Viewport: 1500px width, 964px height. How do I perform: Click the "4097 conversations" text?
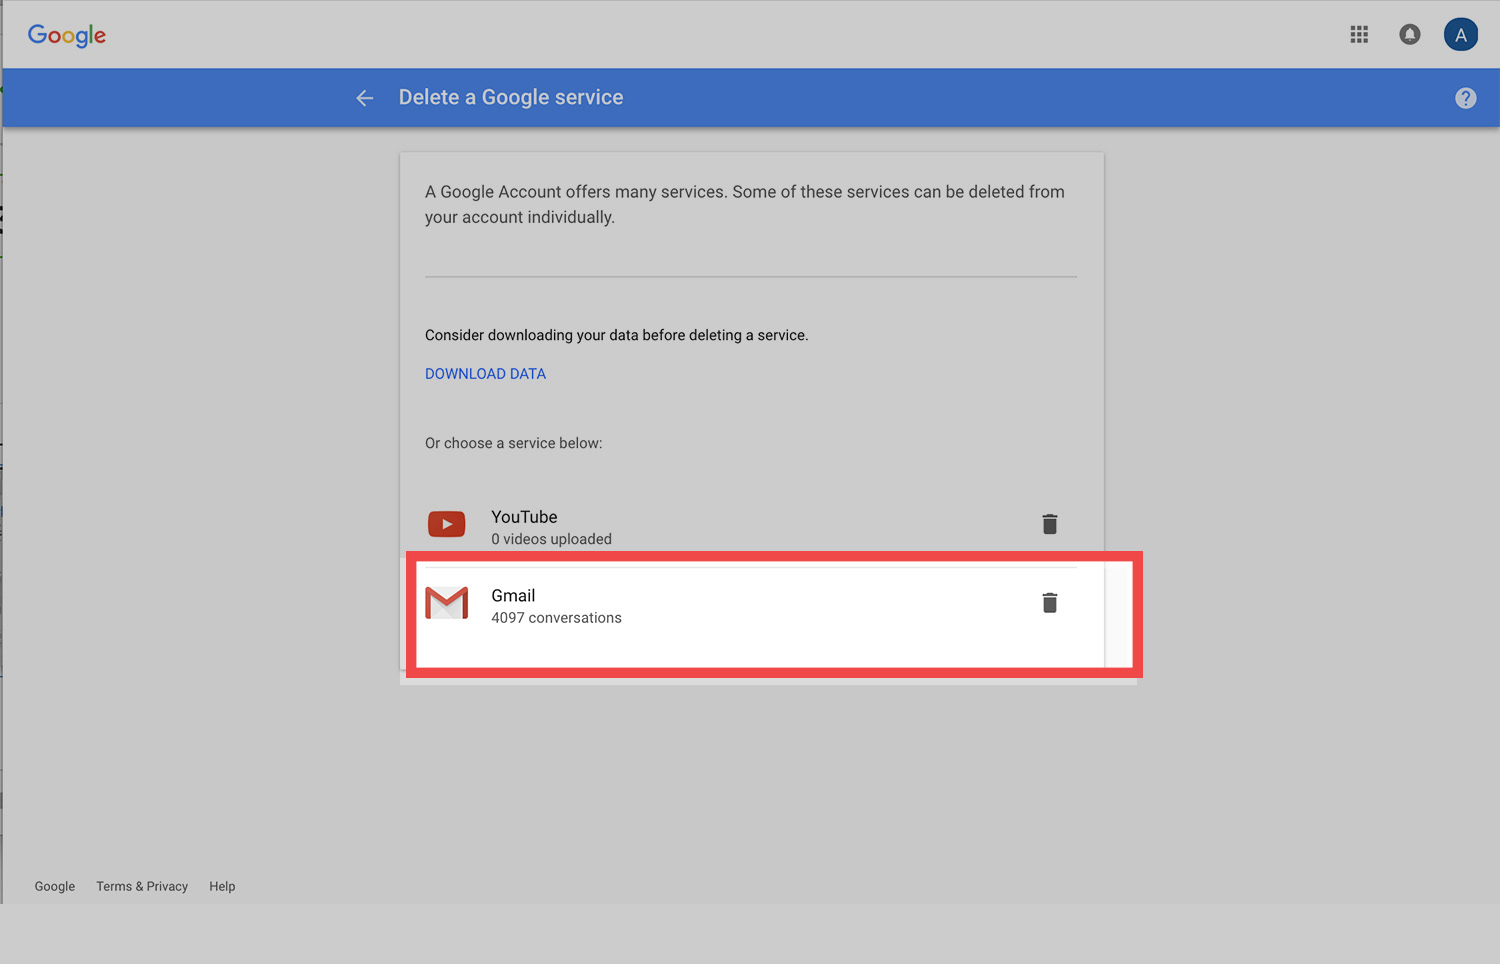pos(556,618)
